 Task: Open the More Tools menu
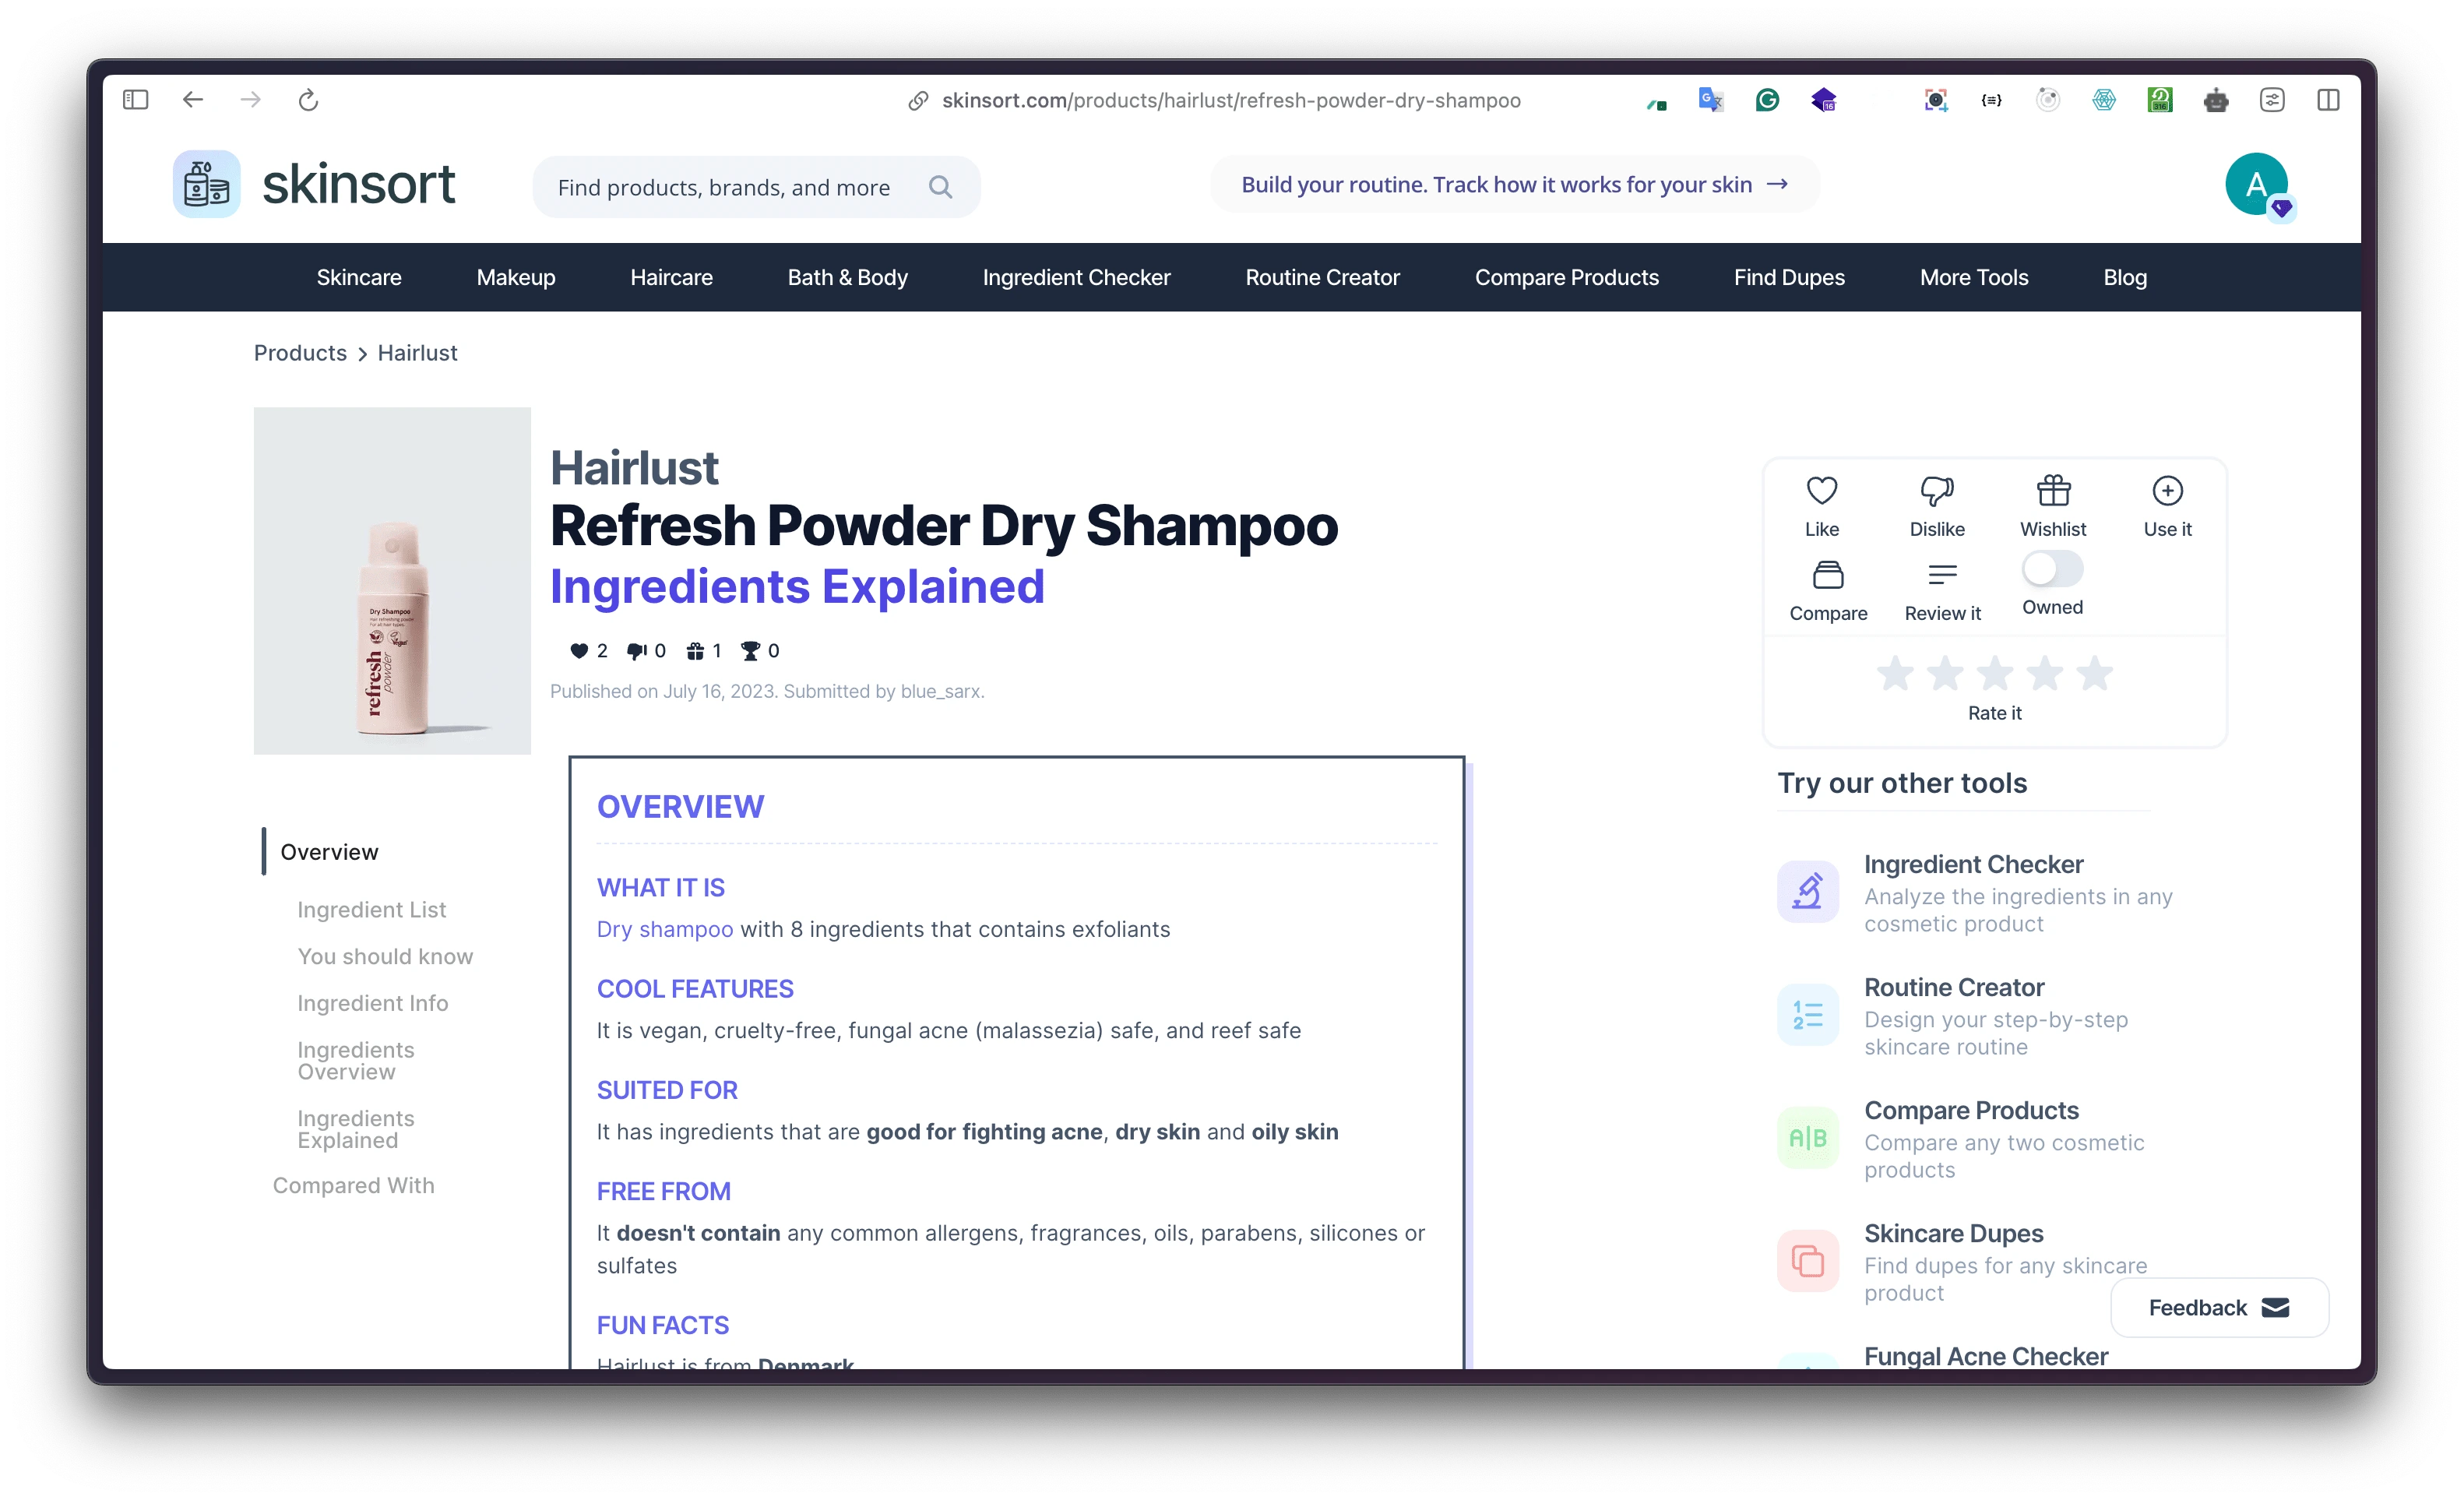[x=1973, y=277]
